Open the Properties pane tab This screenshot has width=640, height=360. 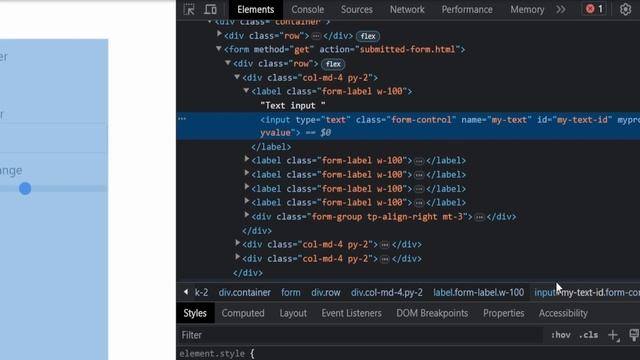[x=503, y=313]
